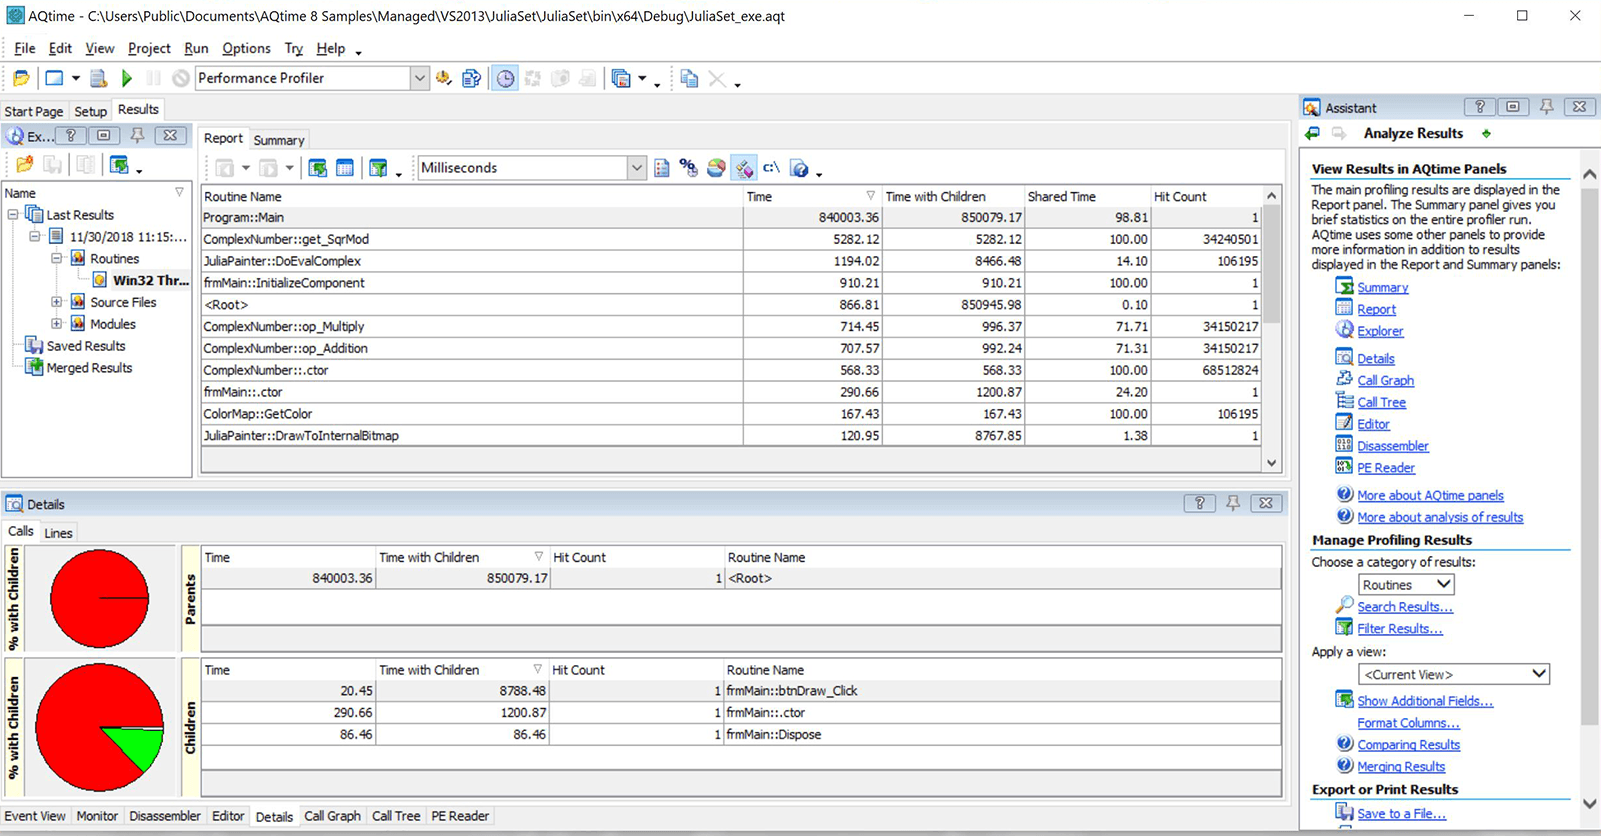
Task: Click the green-arrow table icon in Explorer toolbar
Action: click(119, 165)
